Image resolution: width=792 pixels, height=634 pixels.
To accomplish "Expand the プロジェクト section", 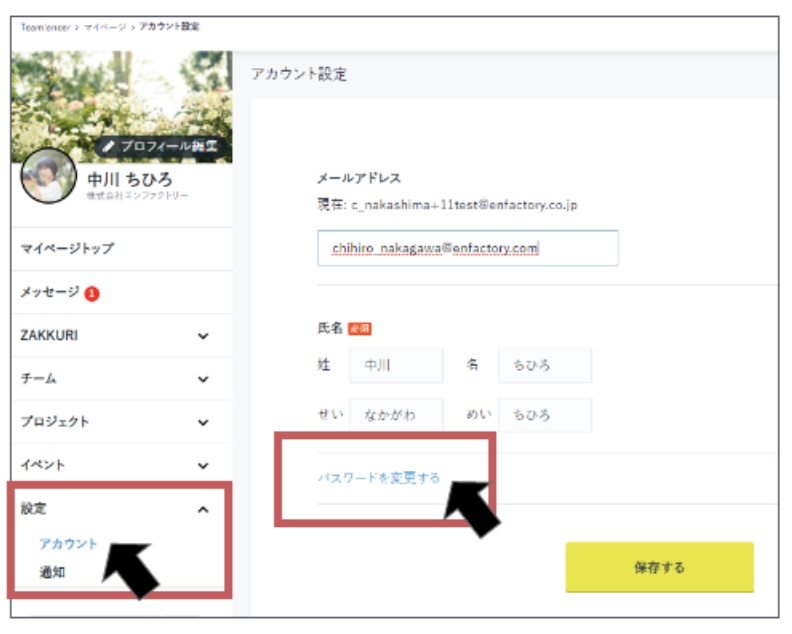I will [x=203, y=423].
